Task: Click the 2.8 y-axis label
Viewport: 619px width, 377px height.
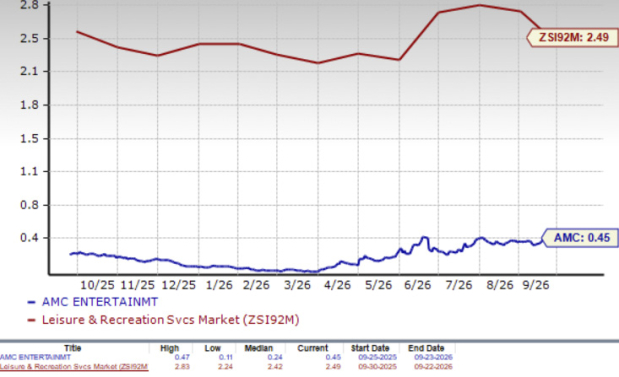Action: point(30,5)
